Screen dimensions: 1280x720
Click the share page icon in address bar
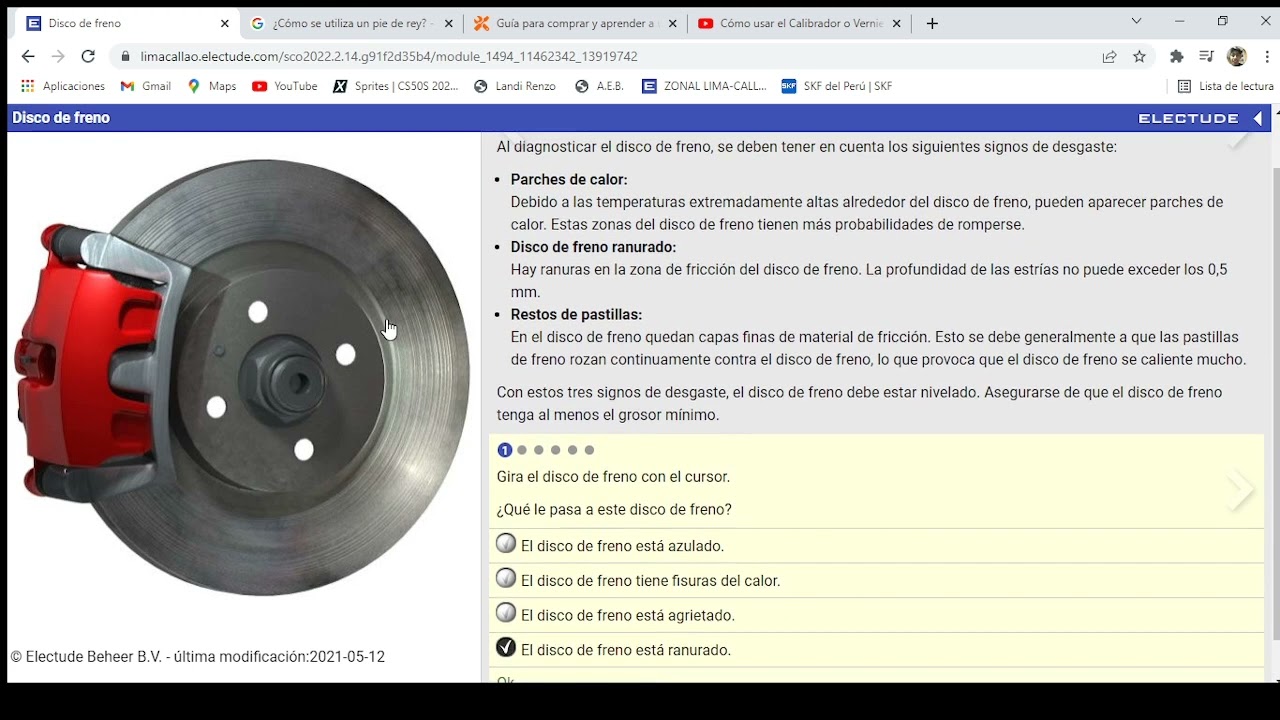pyautogui.click(x=1109, y=57)
